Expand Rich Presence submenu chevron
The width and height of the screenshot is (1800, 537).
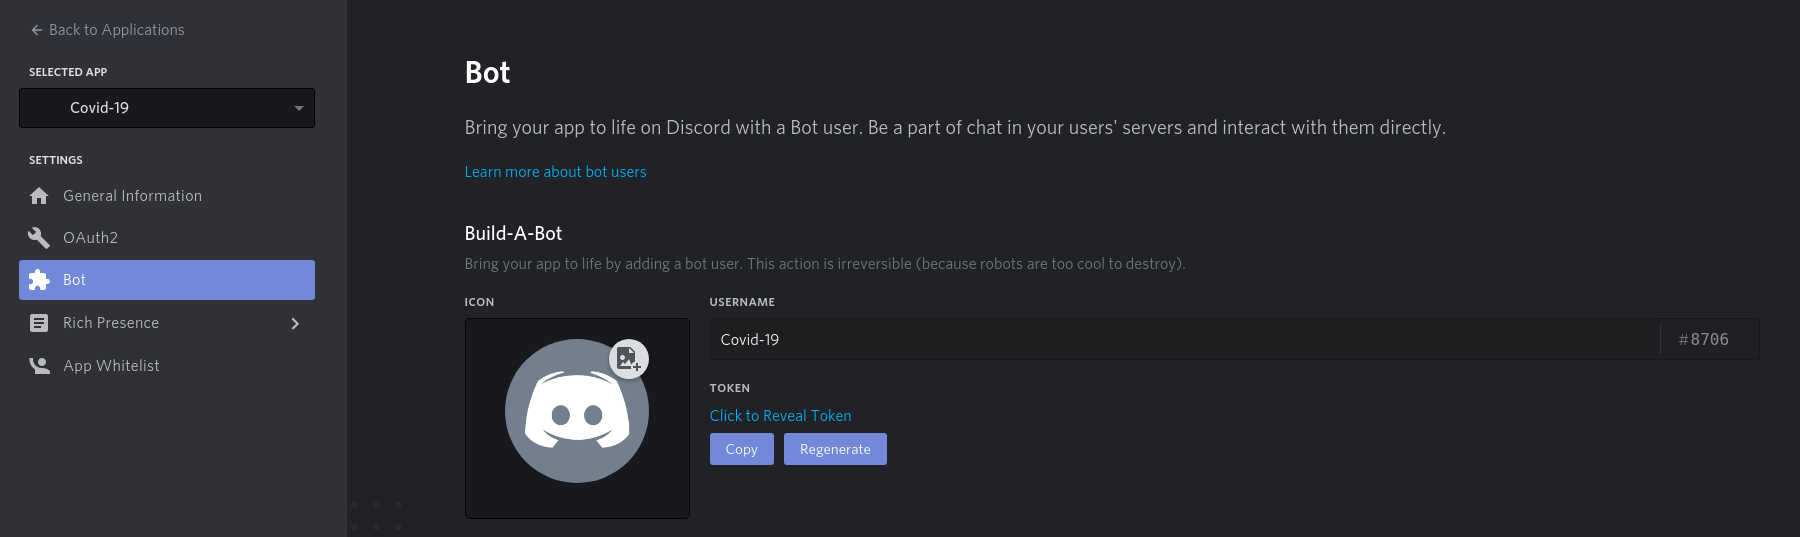[295, 323]
